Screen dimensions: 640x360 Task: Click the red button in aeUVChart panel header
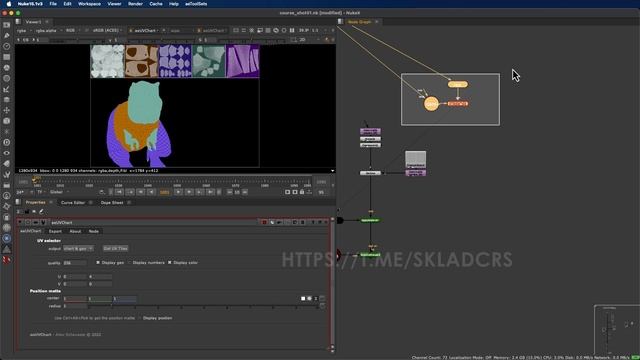pos(264,222)
